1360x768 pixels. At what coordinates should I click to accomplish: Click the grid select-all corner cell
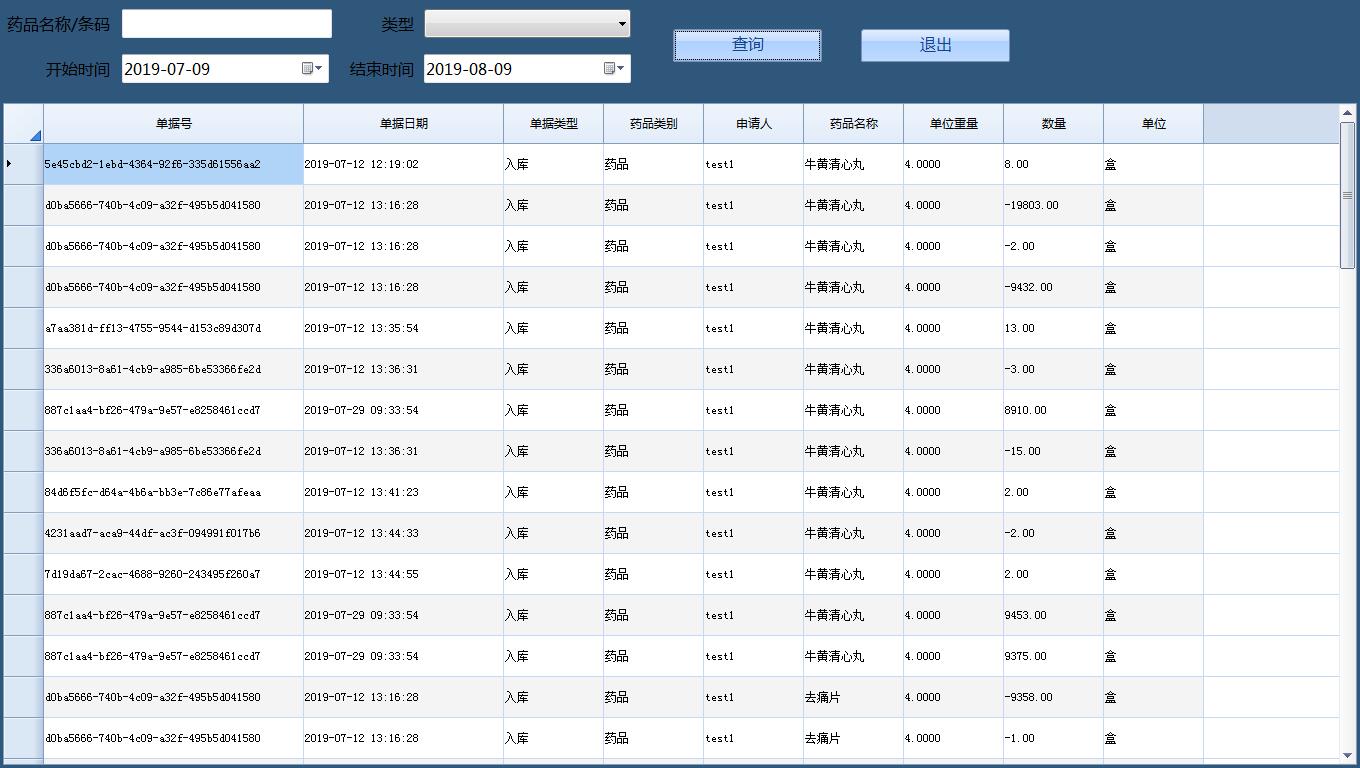(23, 124)
